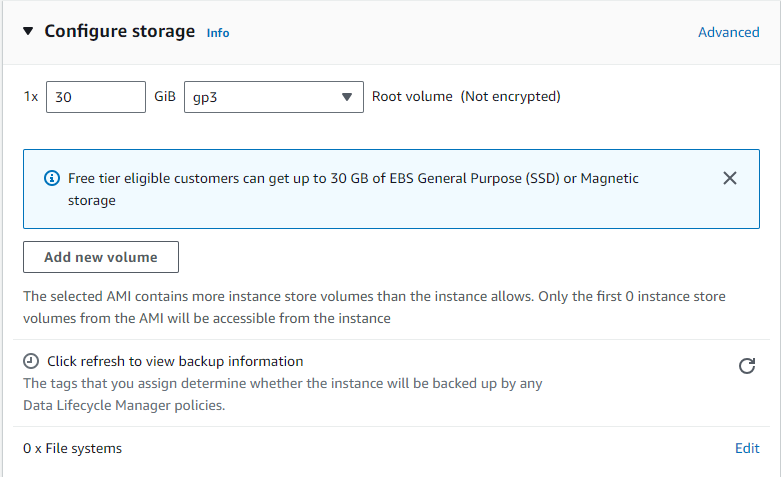The height and width of the screenshot is (477, 781).
Task: Click Add new volume button
Action: [x=101, y=257]
